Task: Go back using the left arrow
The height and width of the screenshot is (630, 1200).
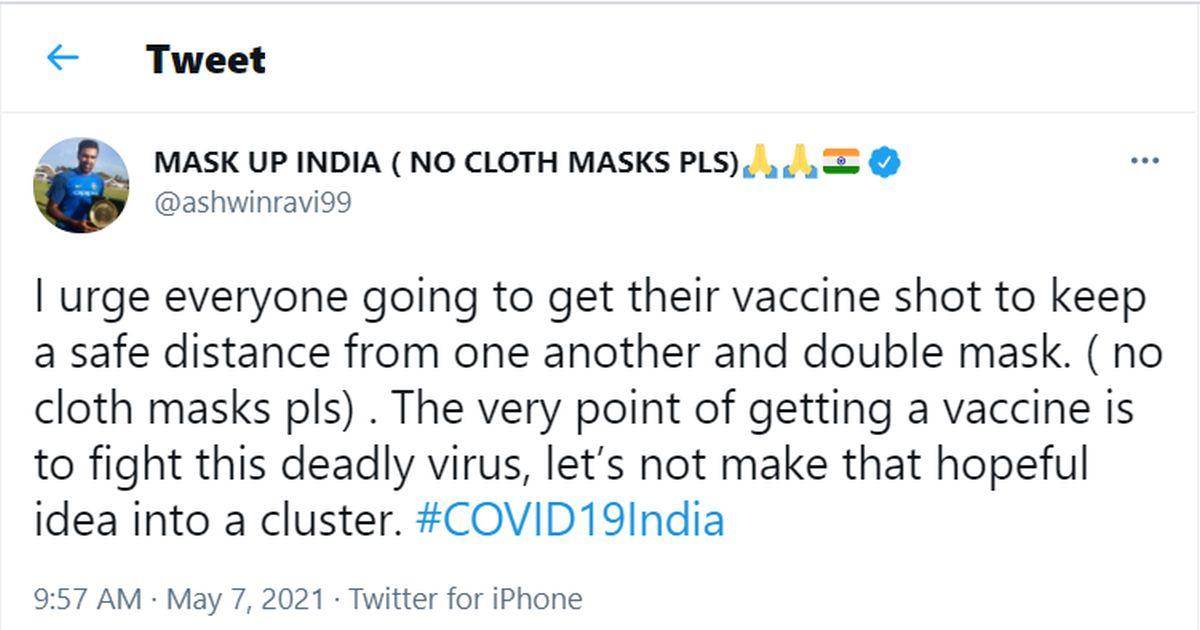Action: [62, 58]
